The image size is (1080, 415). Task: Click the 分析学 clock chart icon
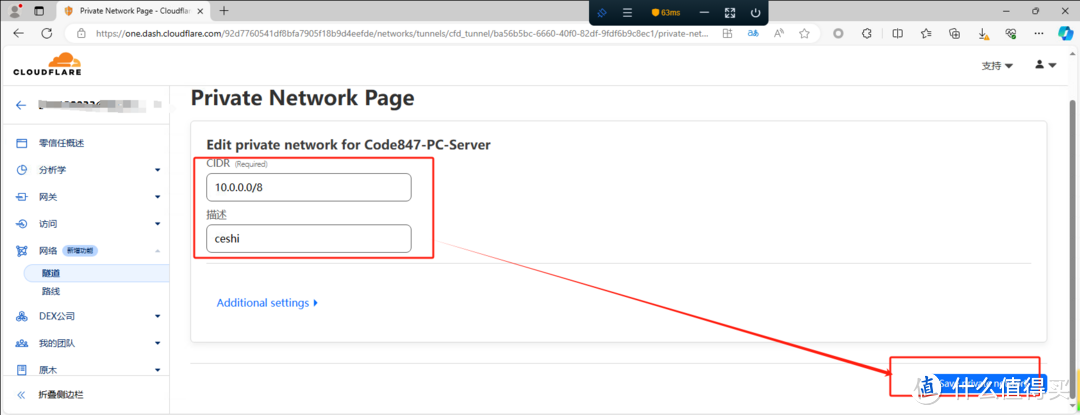click(22, 170)
